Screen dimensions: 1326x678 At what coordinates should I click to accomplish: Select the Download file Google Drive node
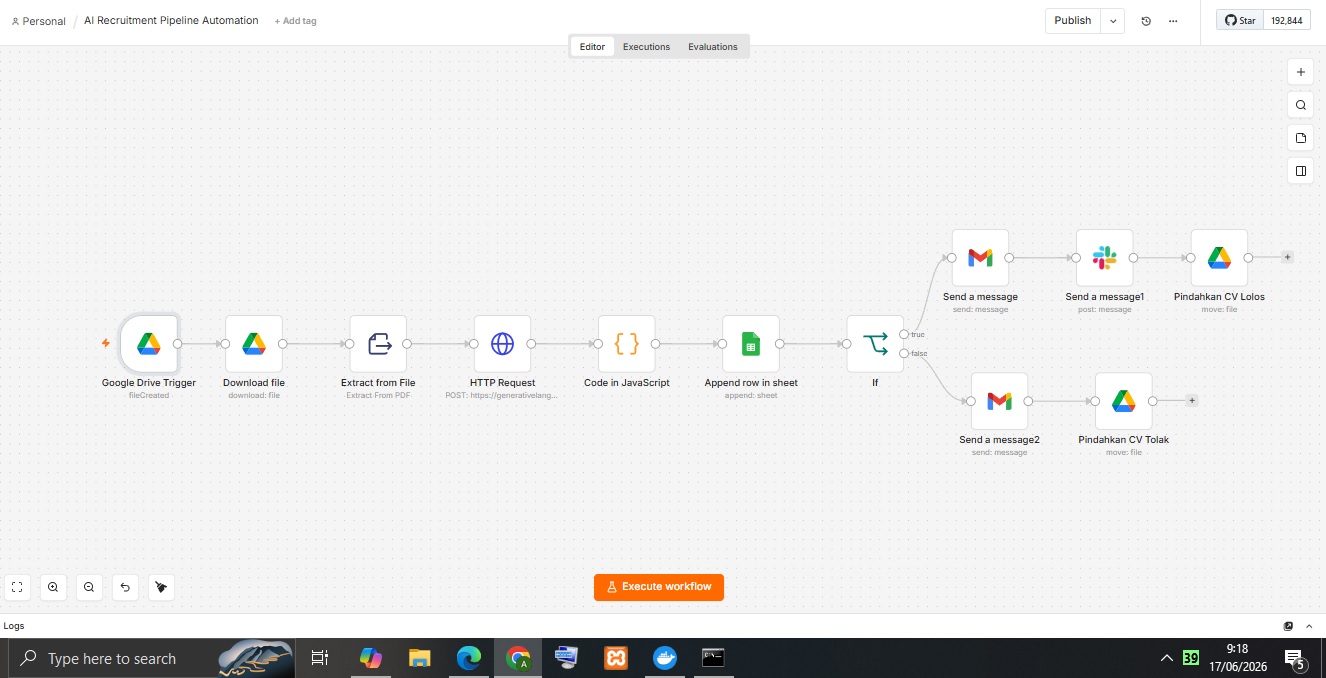pyautogui.click(x=254, y=344)
